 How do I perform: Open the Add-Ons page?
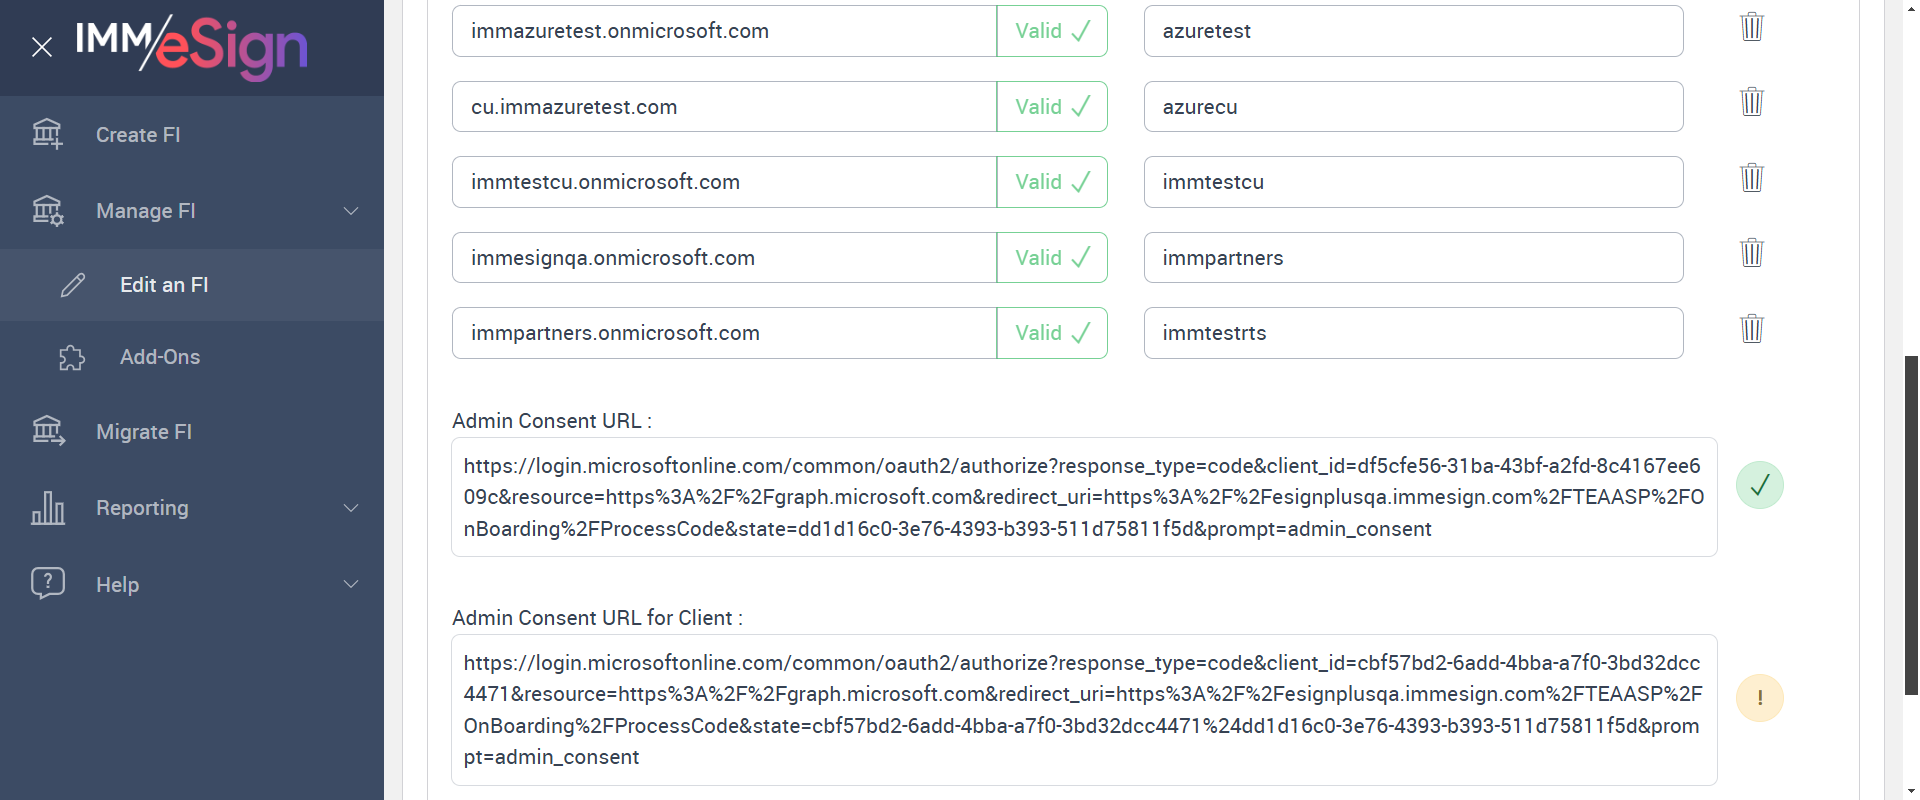tap(160, 357)
